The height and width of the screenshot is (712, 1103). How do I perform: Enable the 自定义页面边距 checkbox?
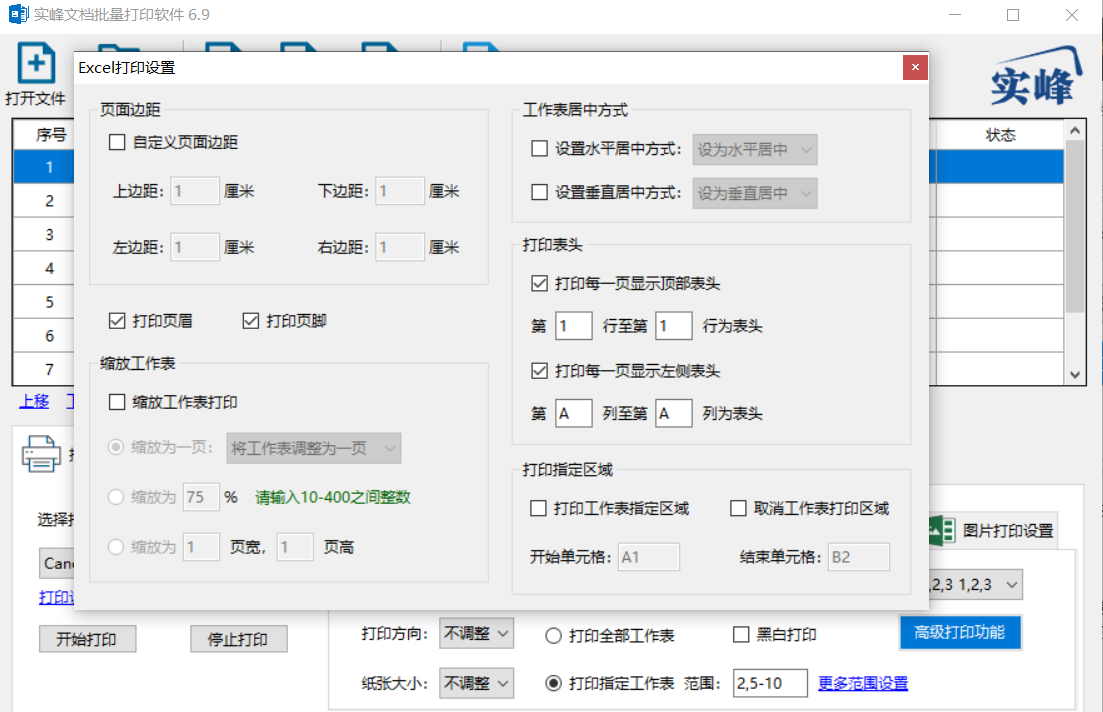coord(117,143)
